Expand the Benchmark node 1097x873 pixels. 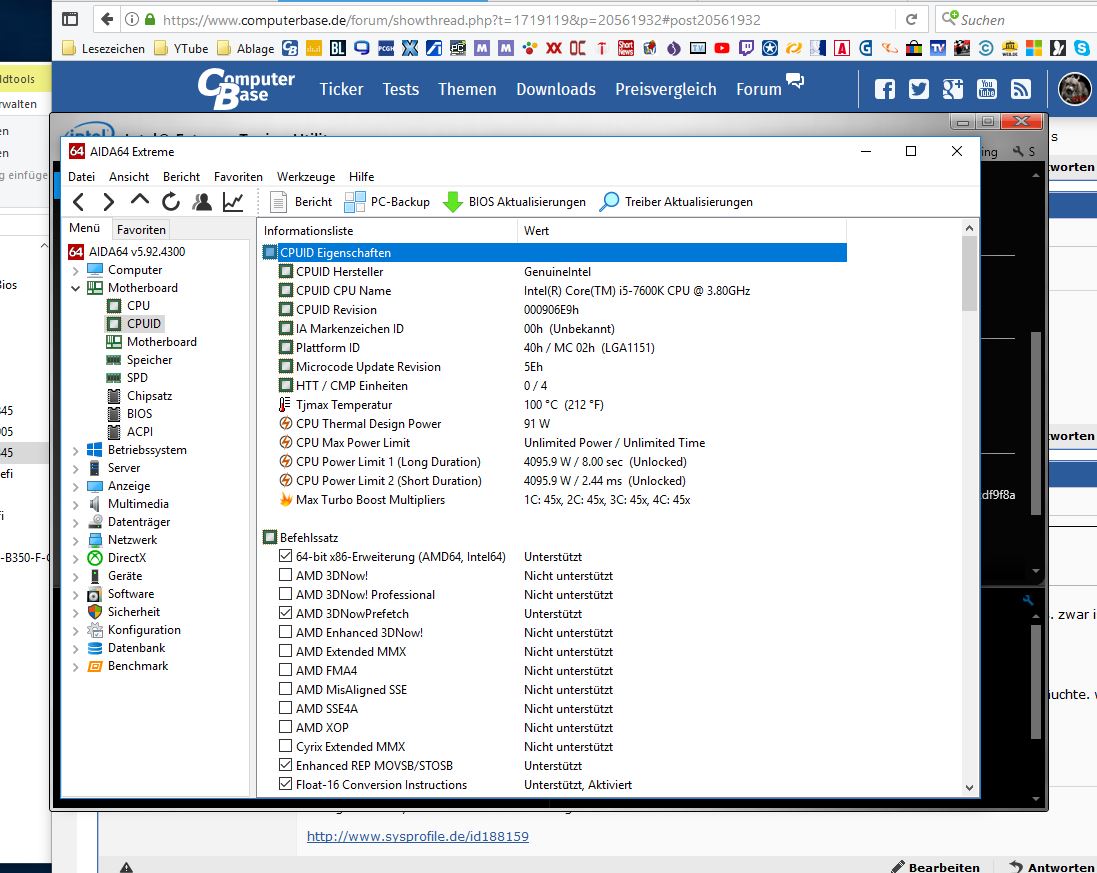tap(76, 667)
